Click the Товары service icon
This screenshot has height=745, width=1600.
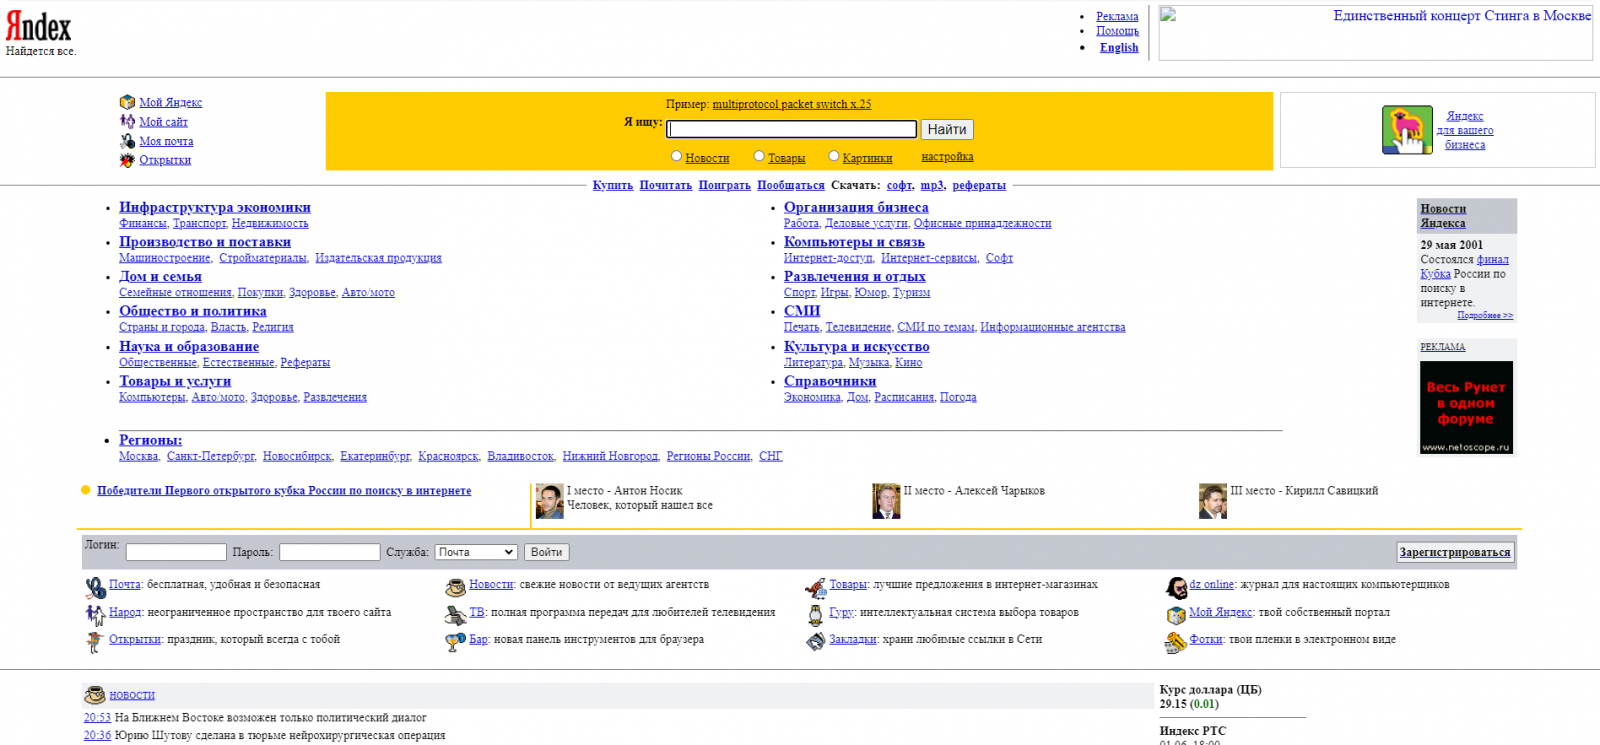pyautogui.click(x=816, y=587)
